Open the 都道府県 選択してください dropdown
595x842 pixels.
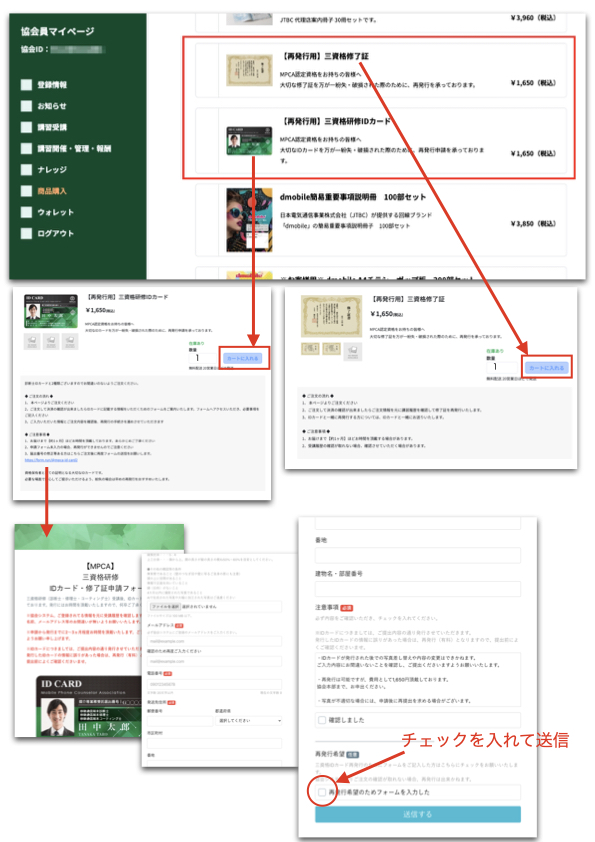249,721
